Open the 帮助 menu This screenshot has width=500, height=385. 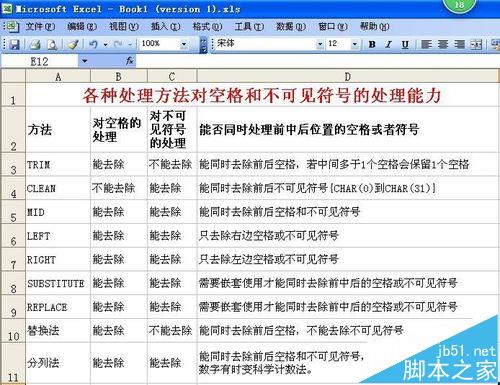374,26
